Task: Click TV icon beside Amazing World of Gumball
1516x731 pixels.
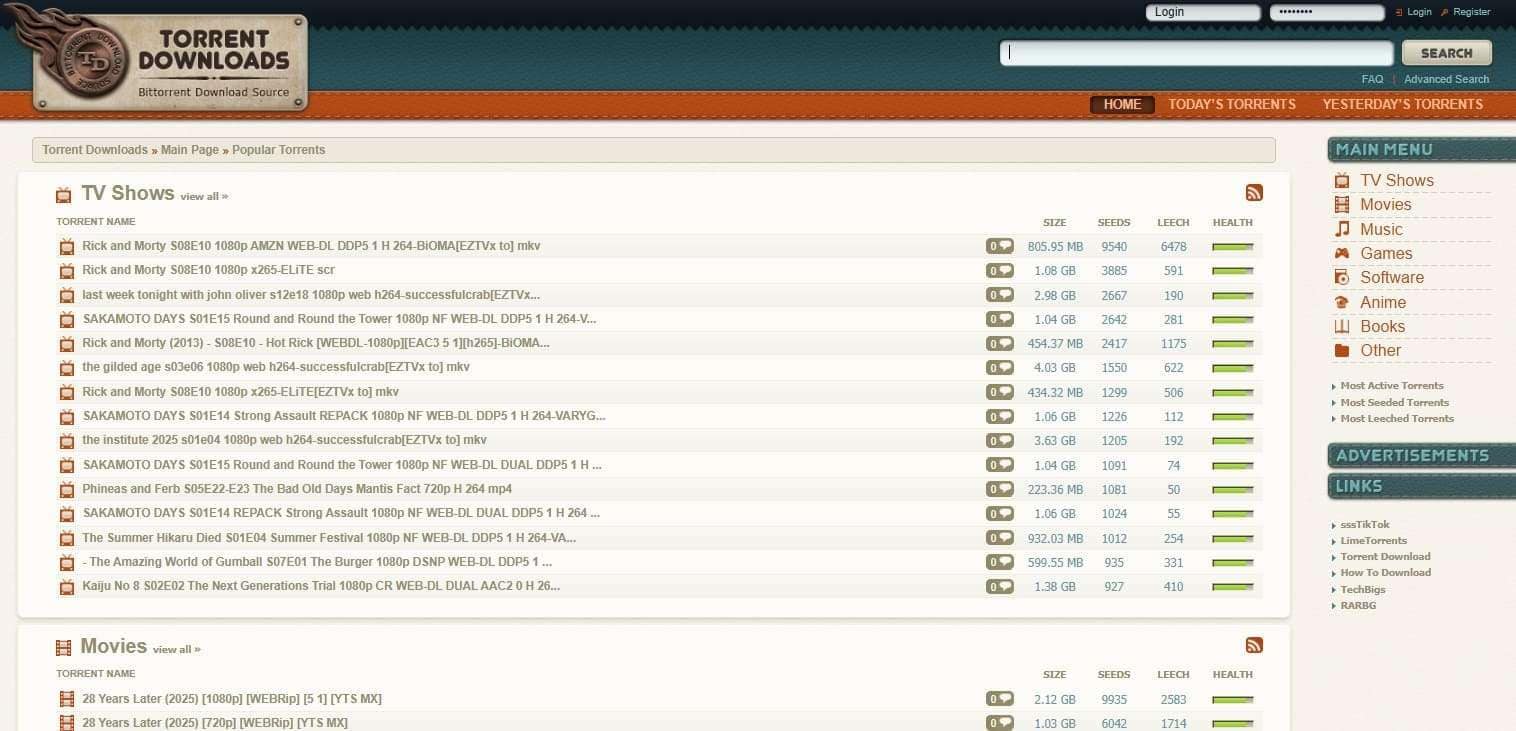Action: (x=67, y=563)
